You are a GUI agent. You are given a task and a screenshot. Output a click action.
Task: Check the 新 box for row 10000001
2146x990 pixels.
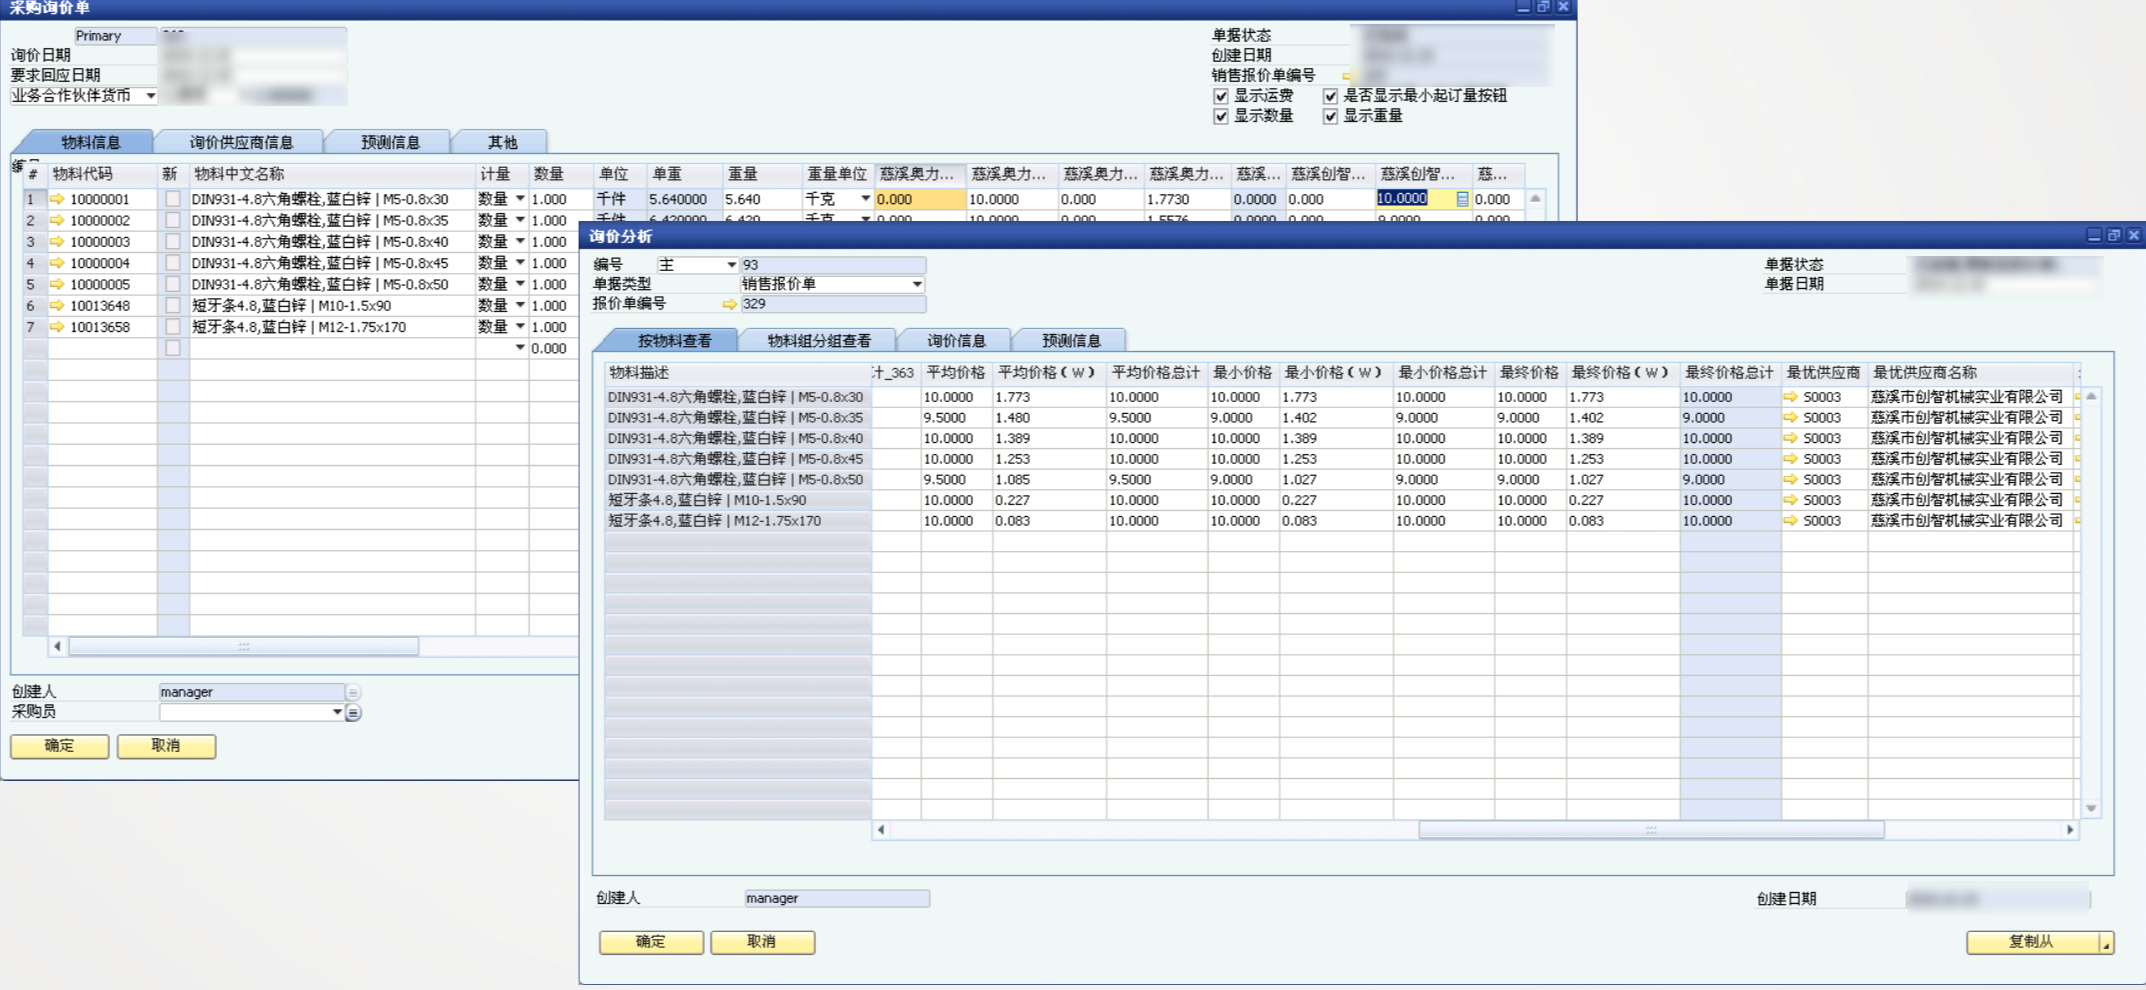pyautogui.click(x=173, y=199)
